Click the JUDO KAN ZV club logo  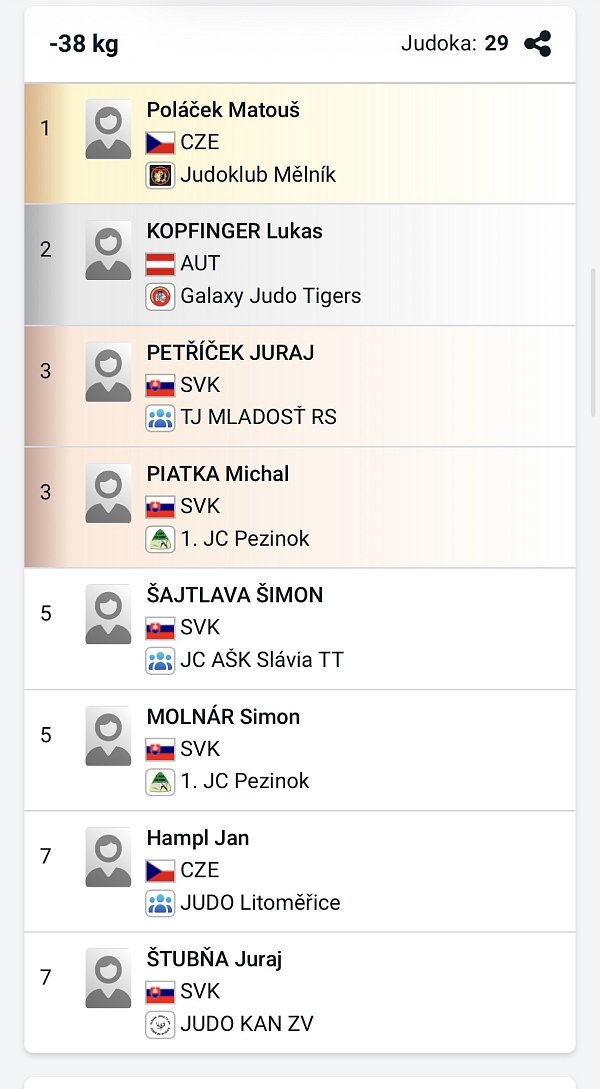tap(160, 1024)
